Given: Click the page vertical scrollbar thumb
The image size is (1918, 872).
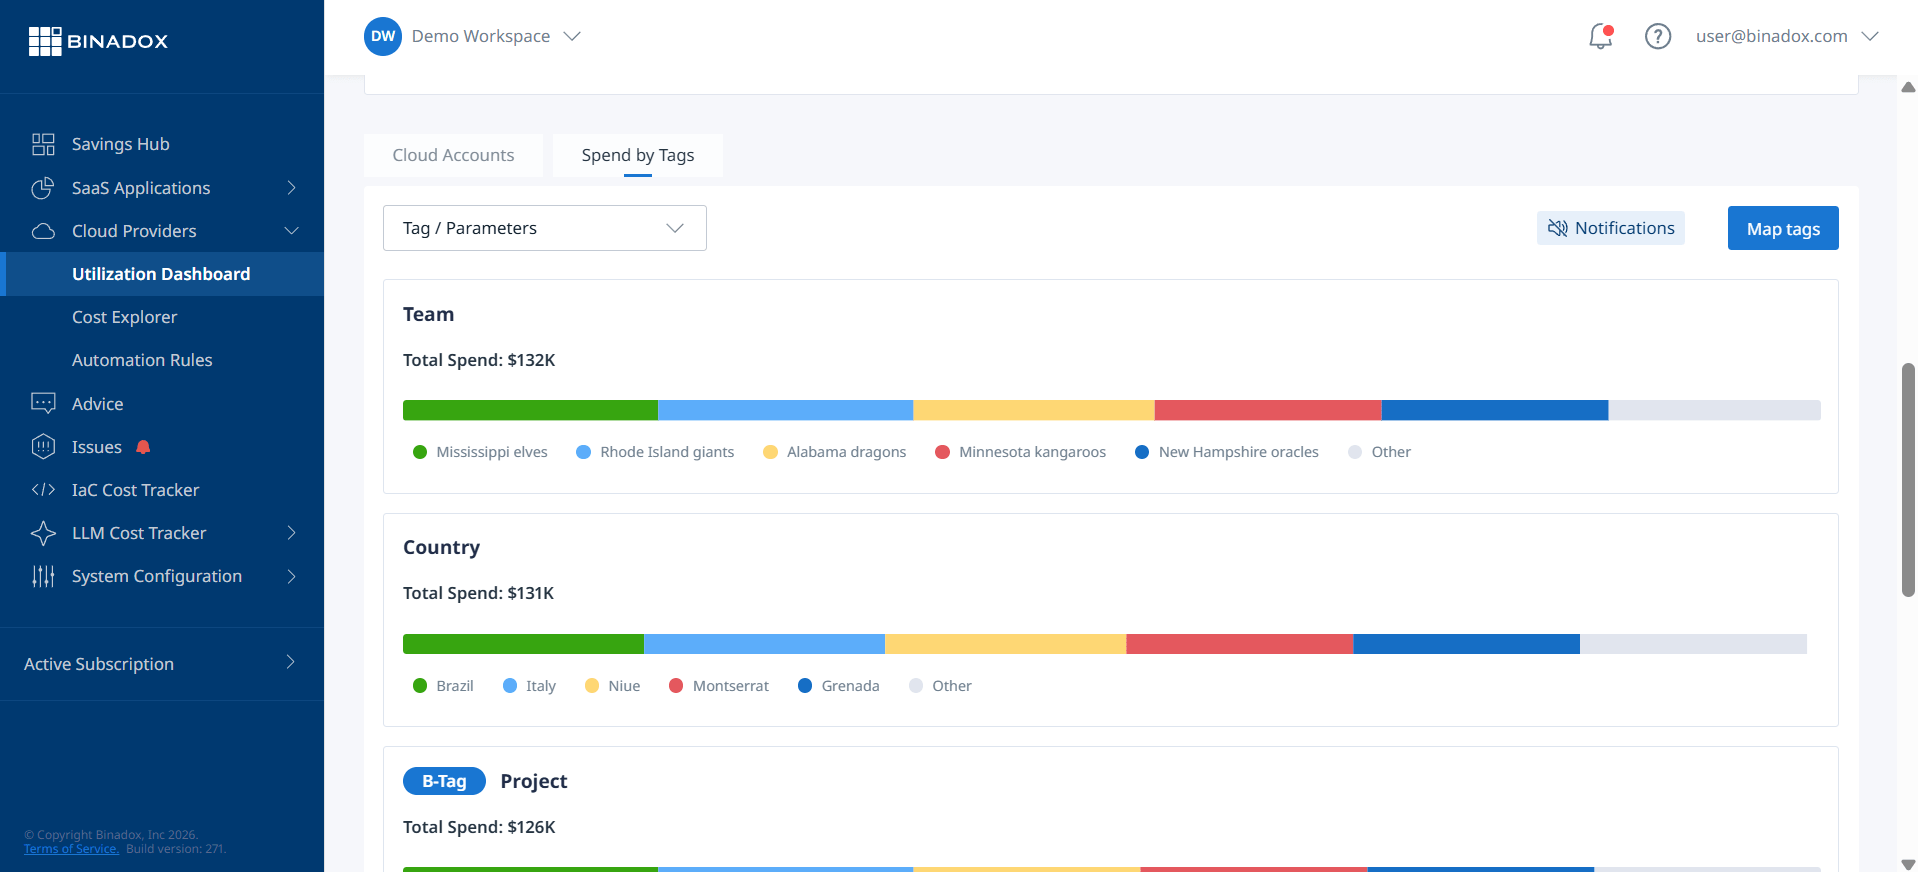Looking at the screenshot, I should [x=1908, y=480].
